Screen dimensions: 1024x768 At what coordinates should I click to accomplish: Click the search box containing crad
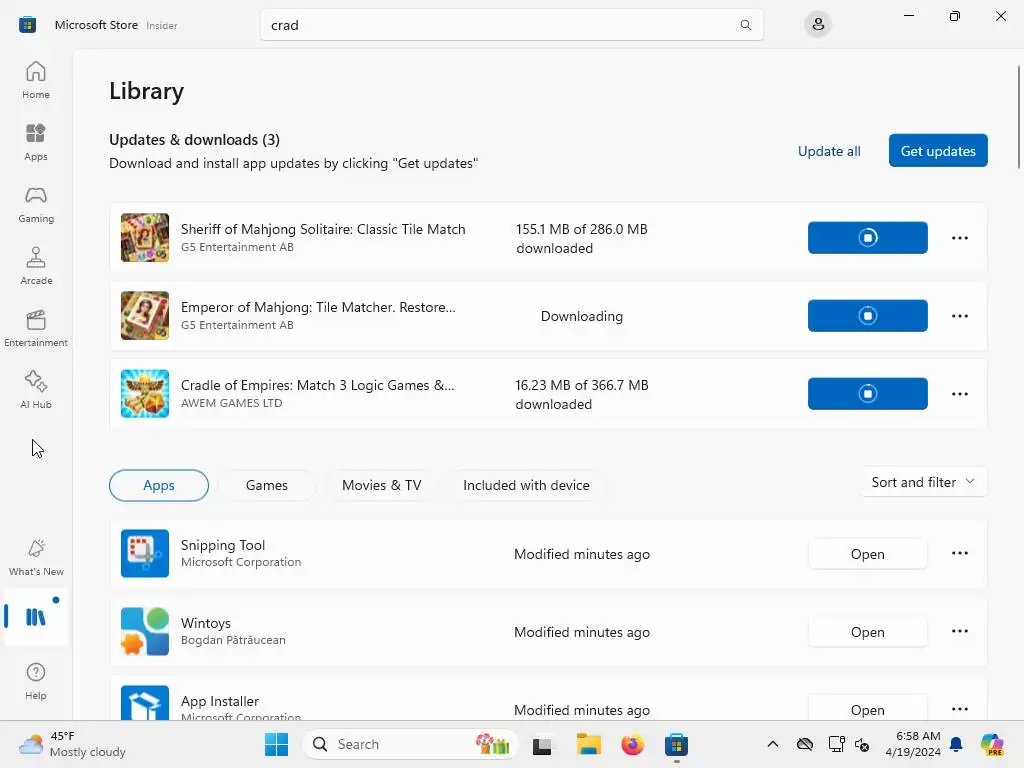tap(511, 25)
